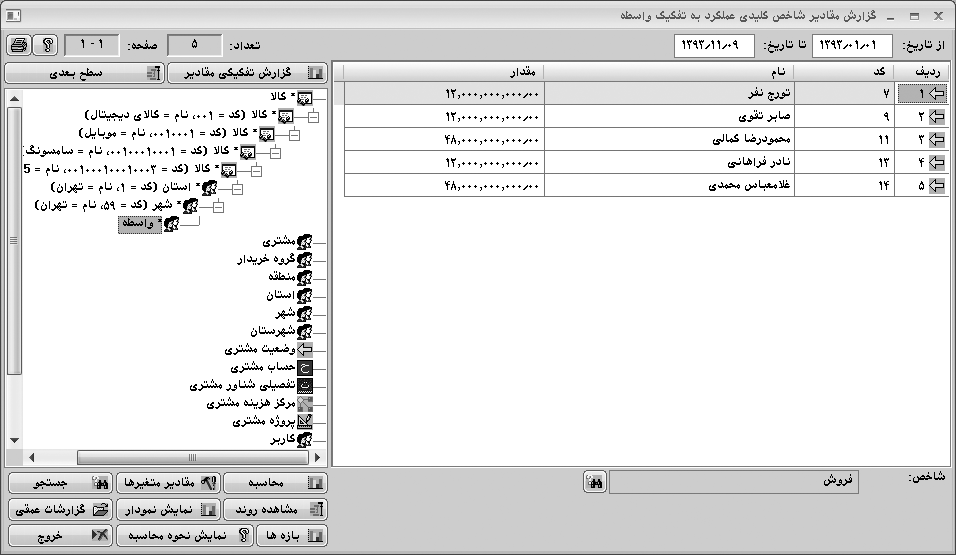Click the سطح بعدی button

coord(83,73)
